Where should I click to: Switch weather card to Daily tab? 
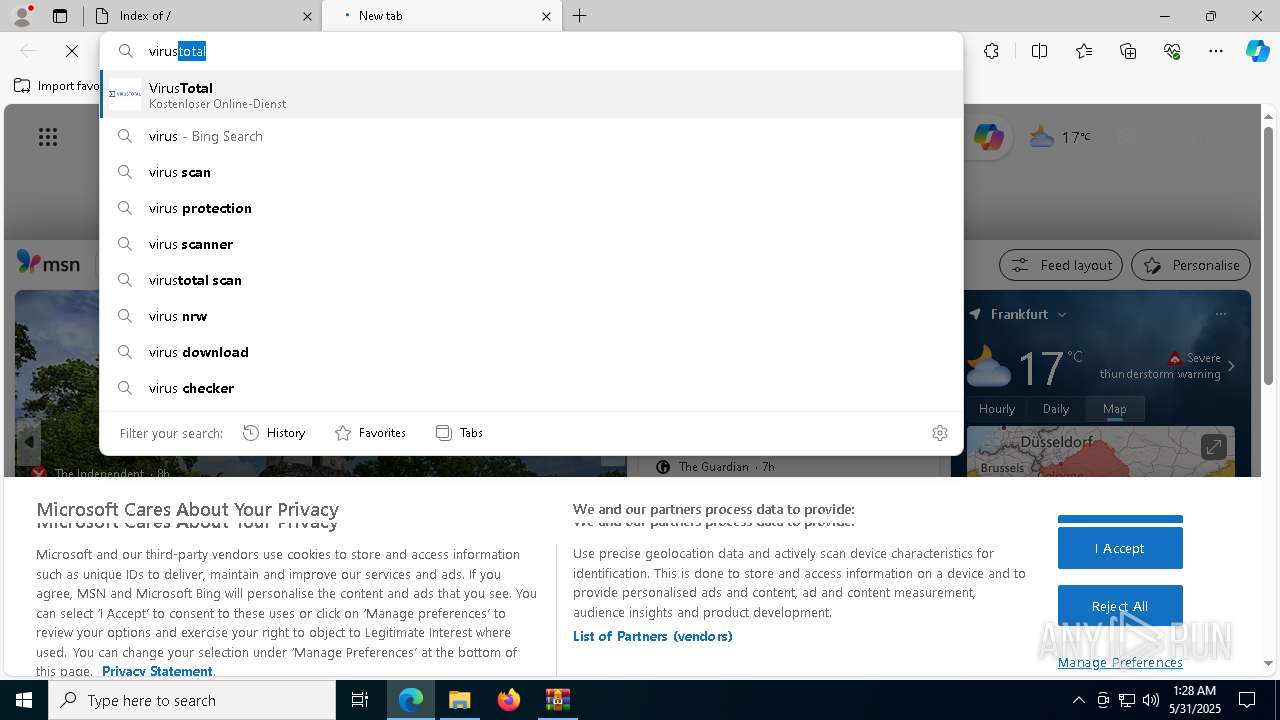1056,409
